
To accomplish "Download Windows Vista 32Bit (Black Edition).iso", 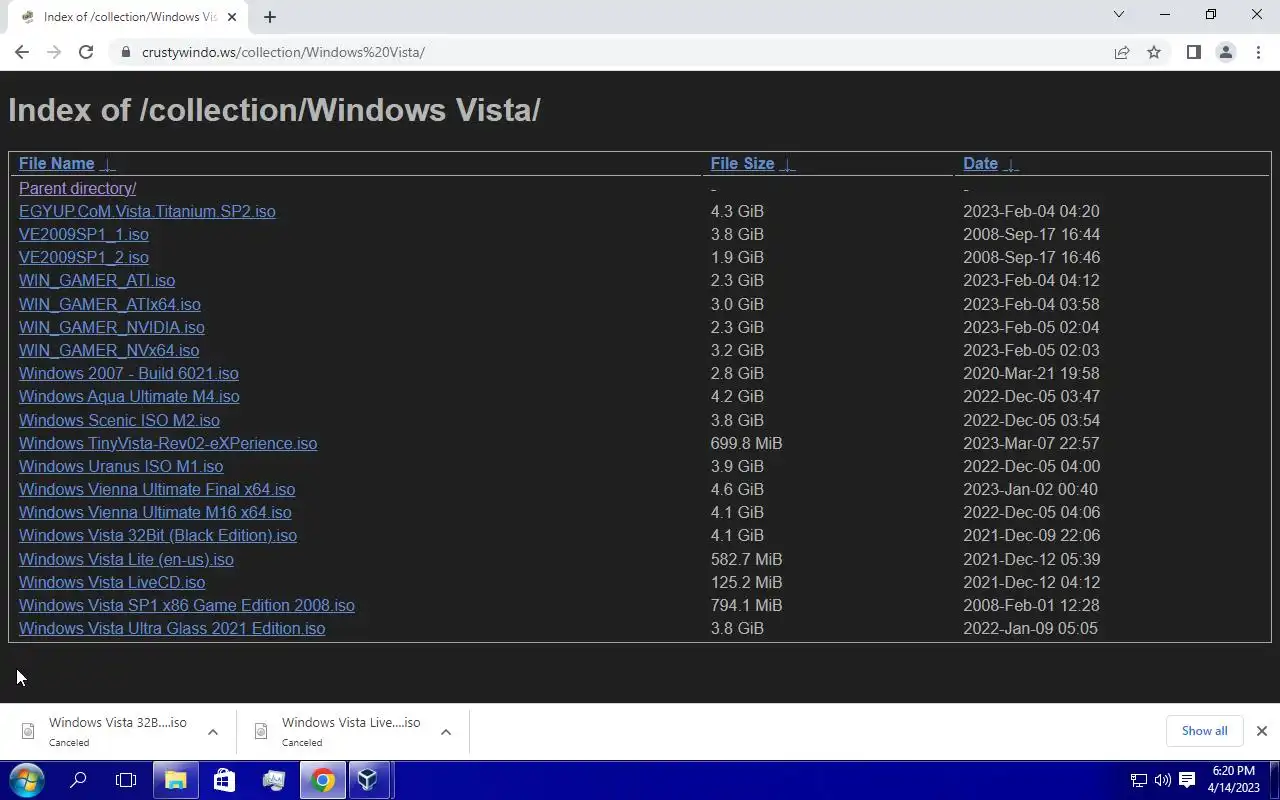I will point(158,535).
